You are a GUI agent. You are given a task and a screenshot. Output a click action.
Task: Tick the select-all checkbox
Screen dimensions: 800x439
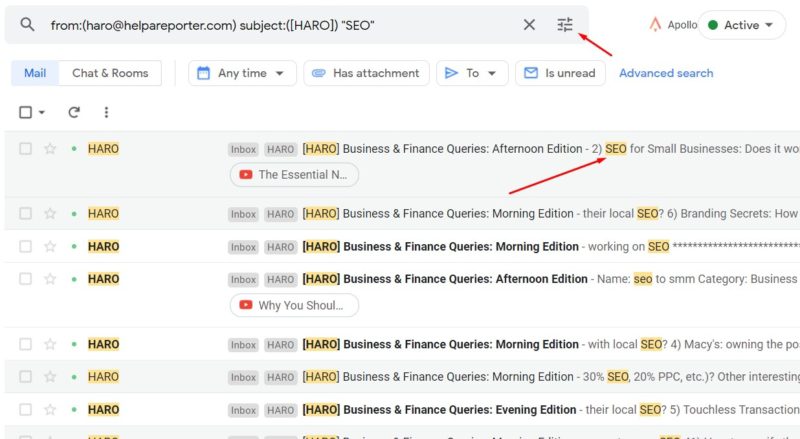[x=26, y=112]
